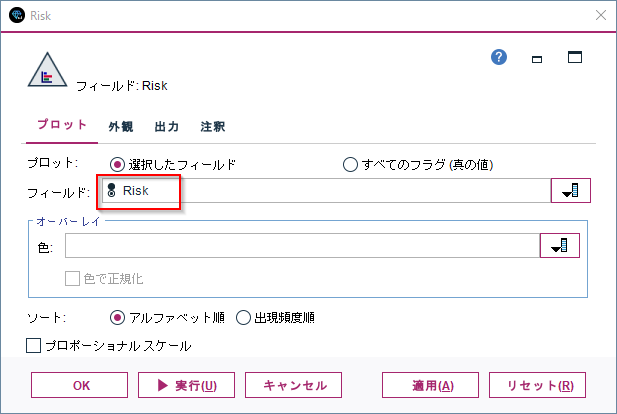
Task: Enable 色で正規化 checkbox
Action: (x=72, y=279)
